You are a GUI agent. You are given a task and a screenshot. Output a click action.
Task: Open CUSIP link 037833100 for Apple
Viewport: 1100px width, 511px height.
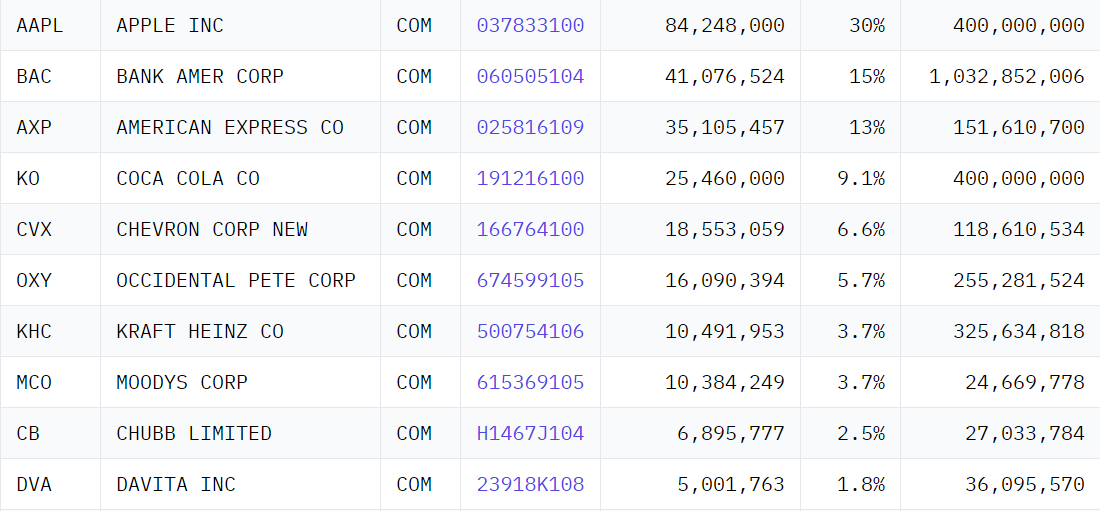[530, 25]
